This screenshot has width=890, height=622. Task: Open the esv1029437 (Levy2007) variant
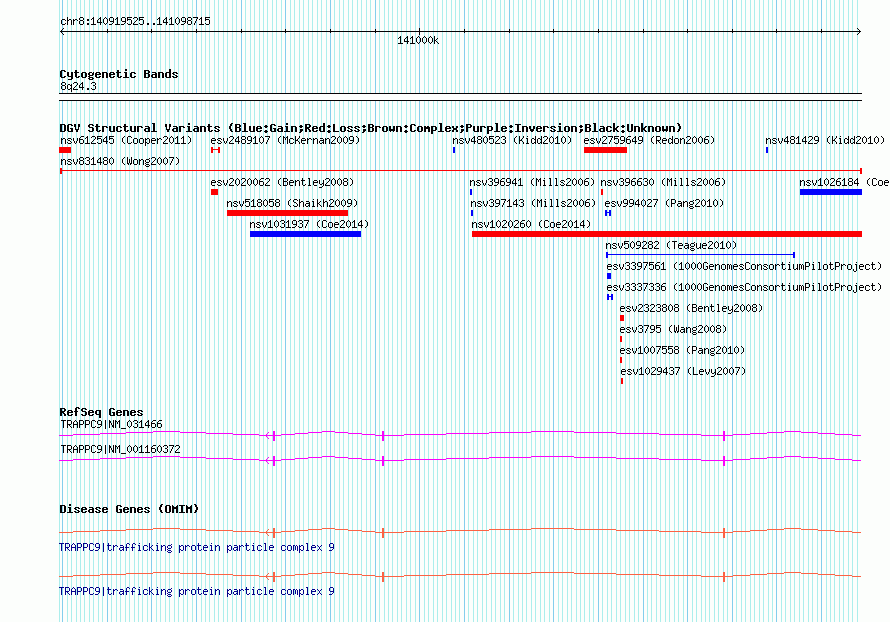[683, 371]
